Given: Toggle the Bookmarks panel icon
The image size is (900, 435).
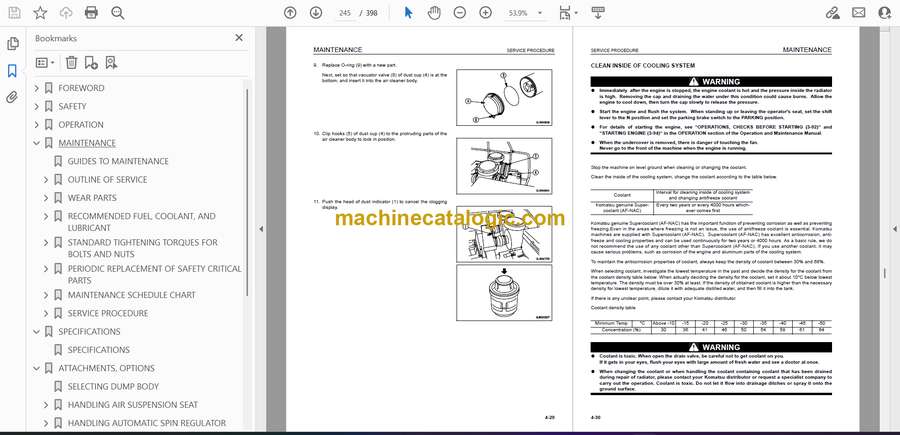Looking at the screenshot, I should [13, 71].
